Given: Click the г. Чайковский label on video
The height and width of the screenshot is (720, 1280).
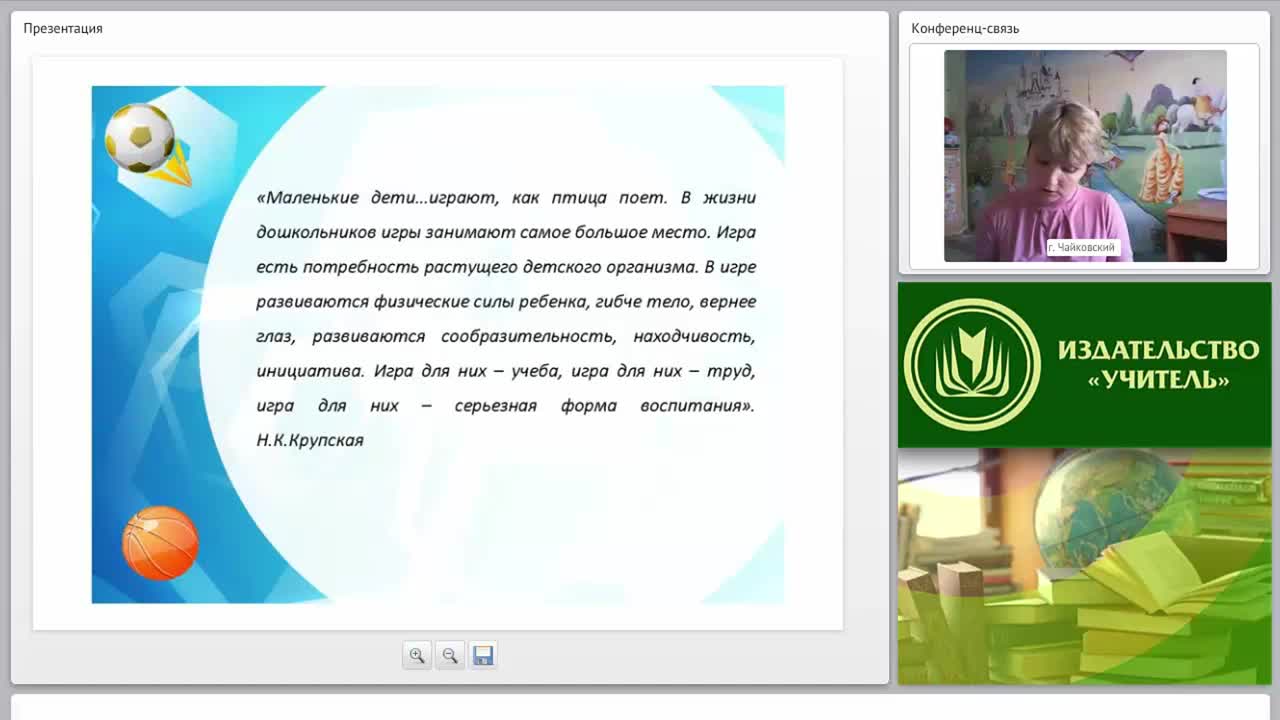Looking at the screenshot, I should (x=1081, y=247).
